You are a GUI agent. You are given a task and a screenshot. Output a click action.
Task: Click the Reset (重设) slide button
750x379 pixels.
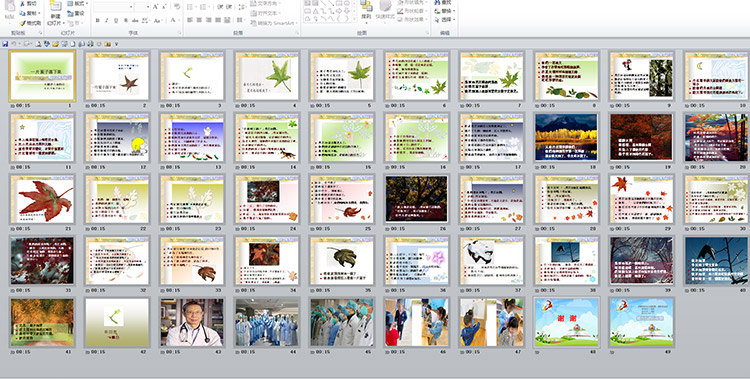pos(76,13)
